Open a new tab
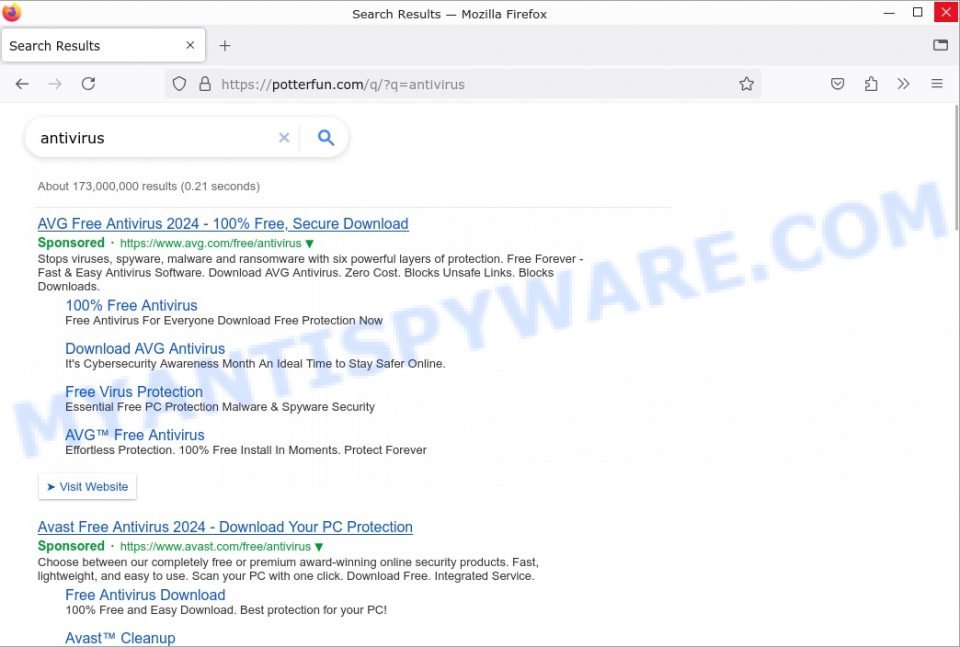 coord(225,46)
